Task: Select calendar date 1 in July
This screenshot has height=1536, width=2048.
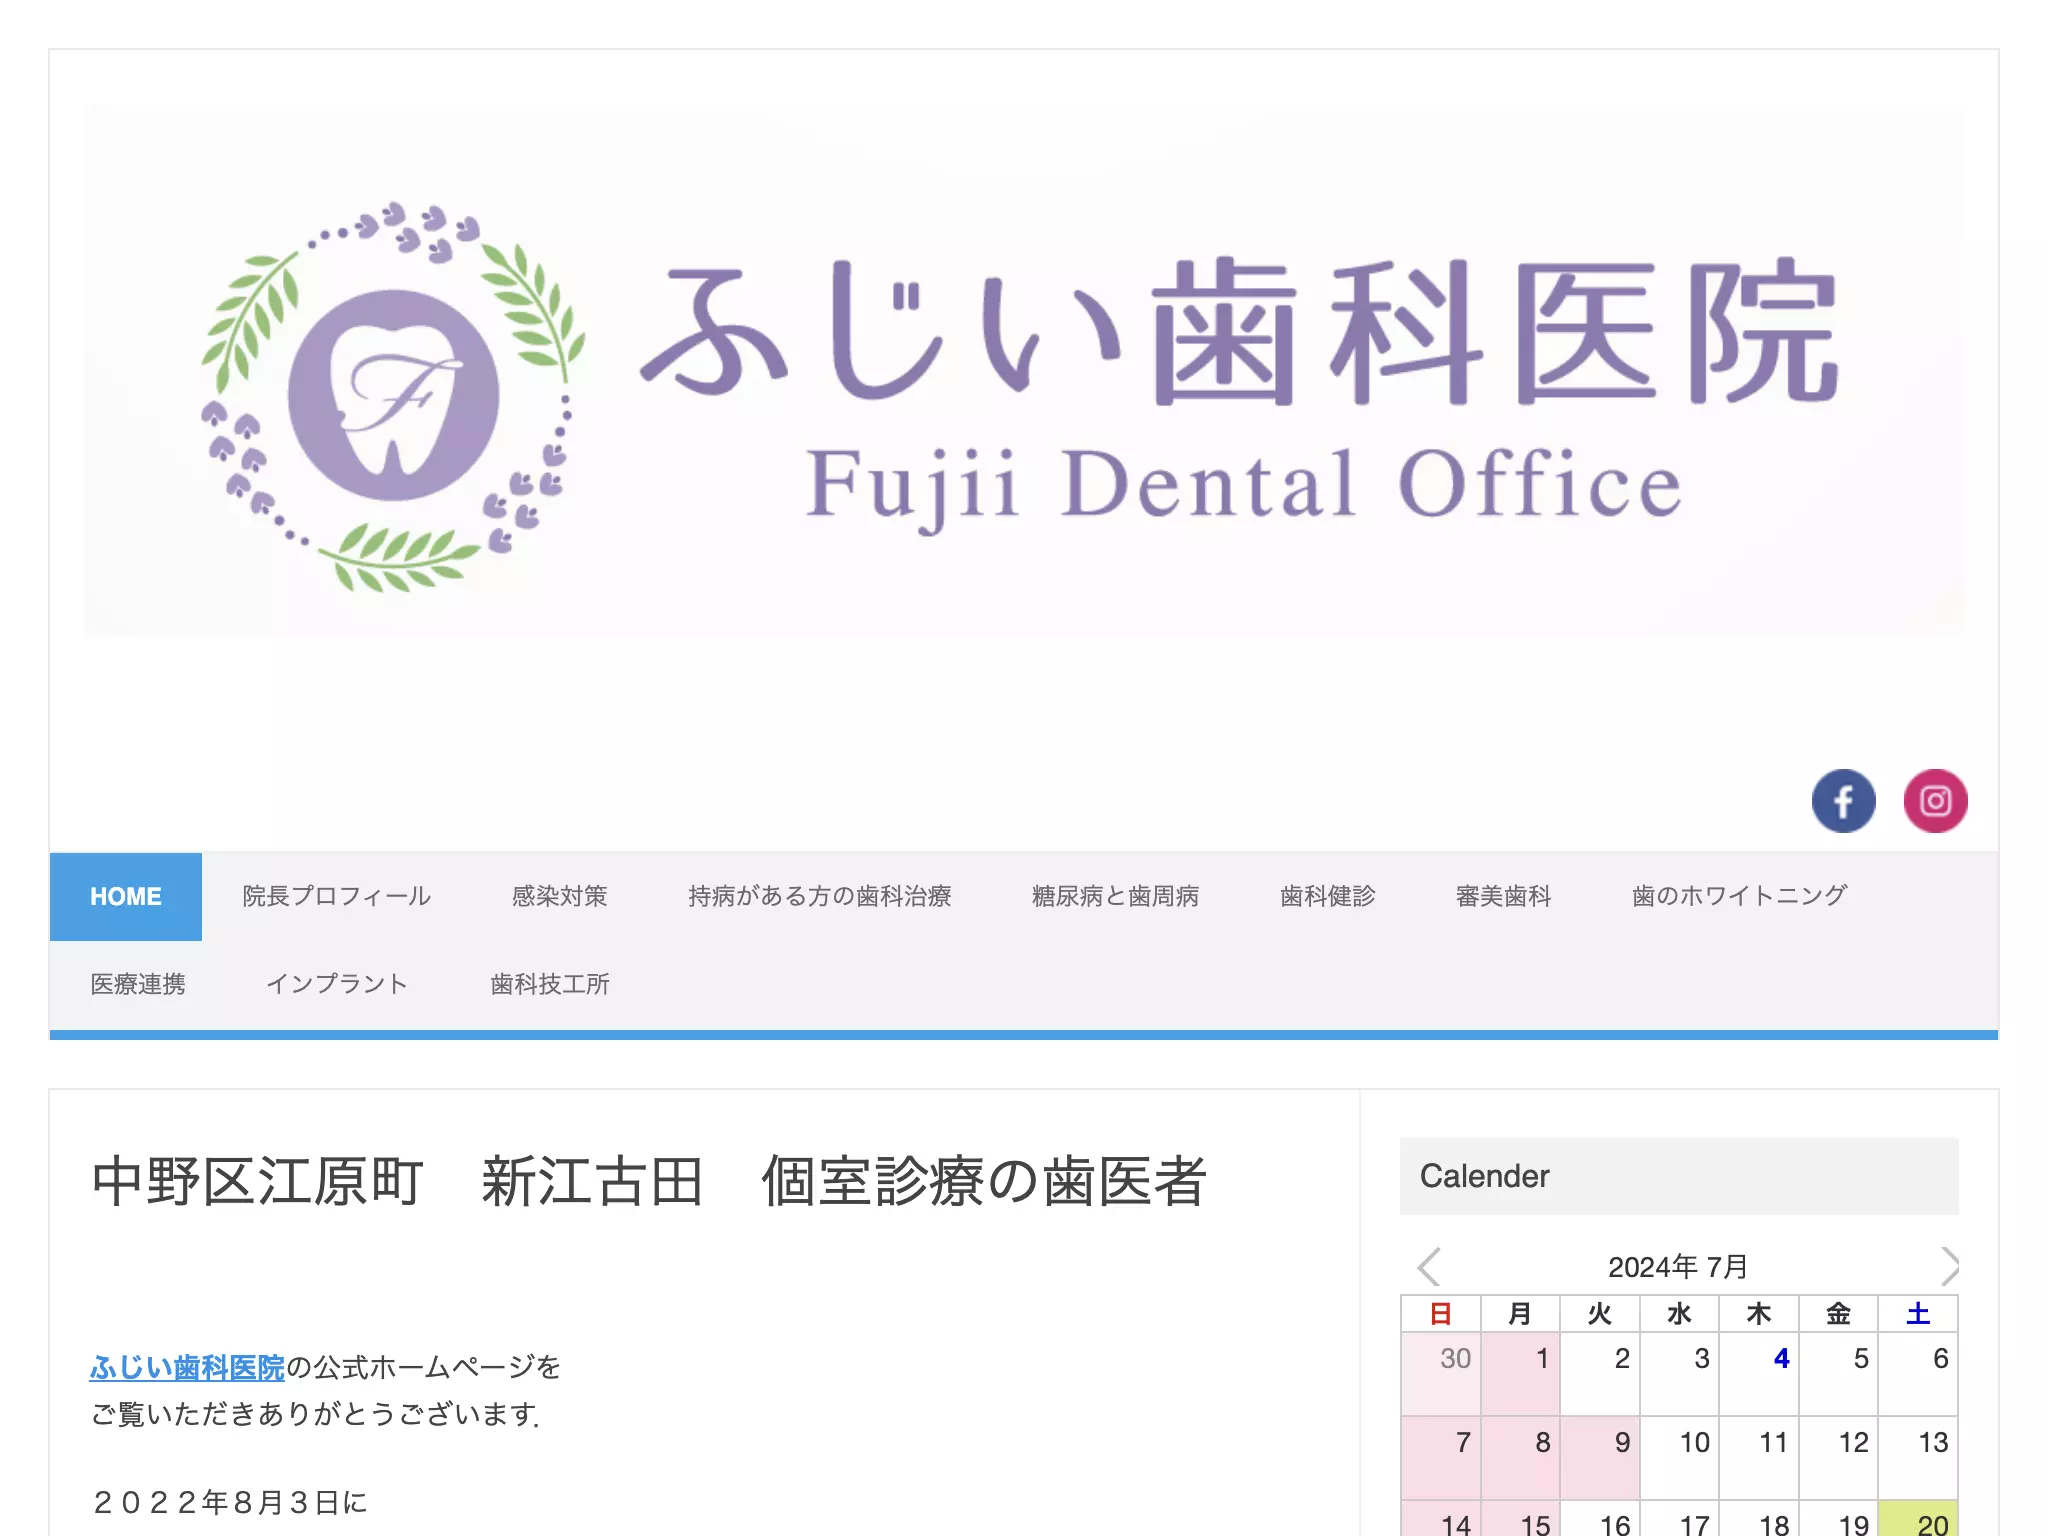Action: coord(1520,1373)
